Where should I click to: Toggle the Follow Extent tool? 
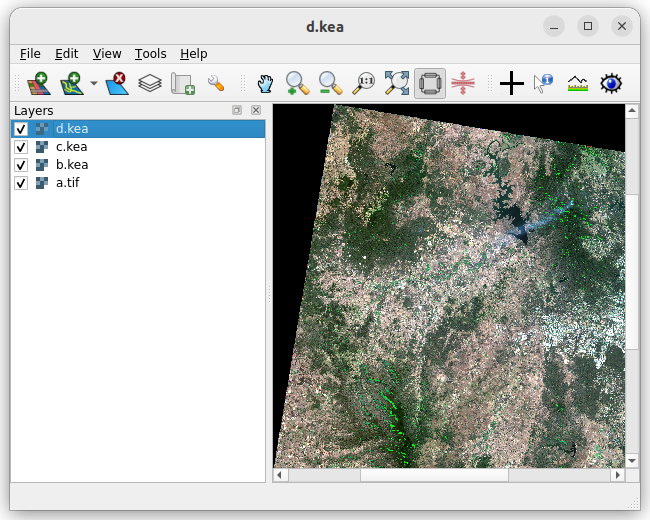(x=430, y=83)
